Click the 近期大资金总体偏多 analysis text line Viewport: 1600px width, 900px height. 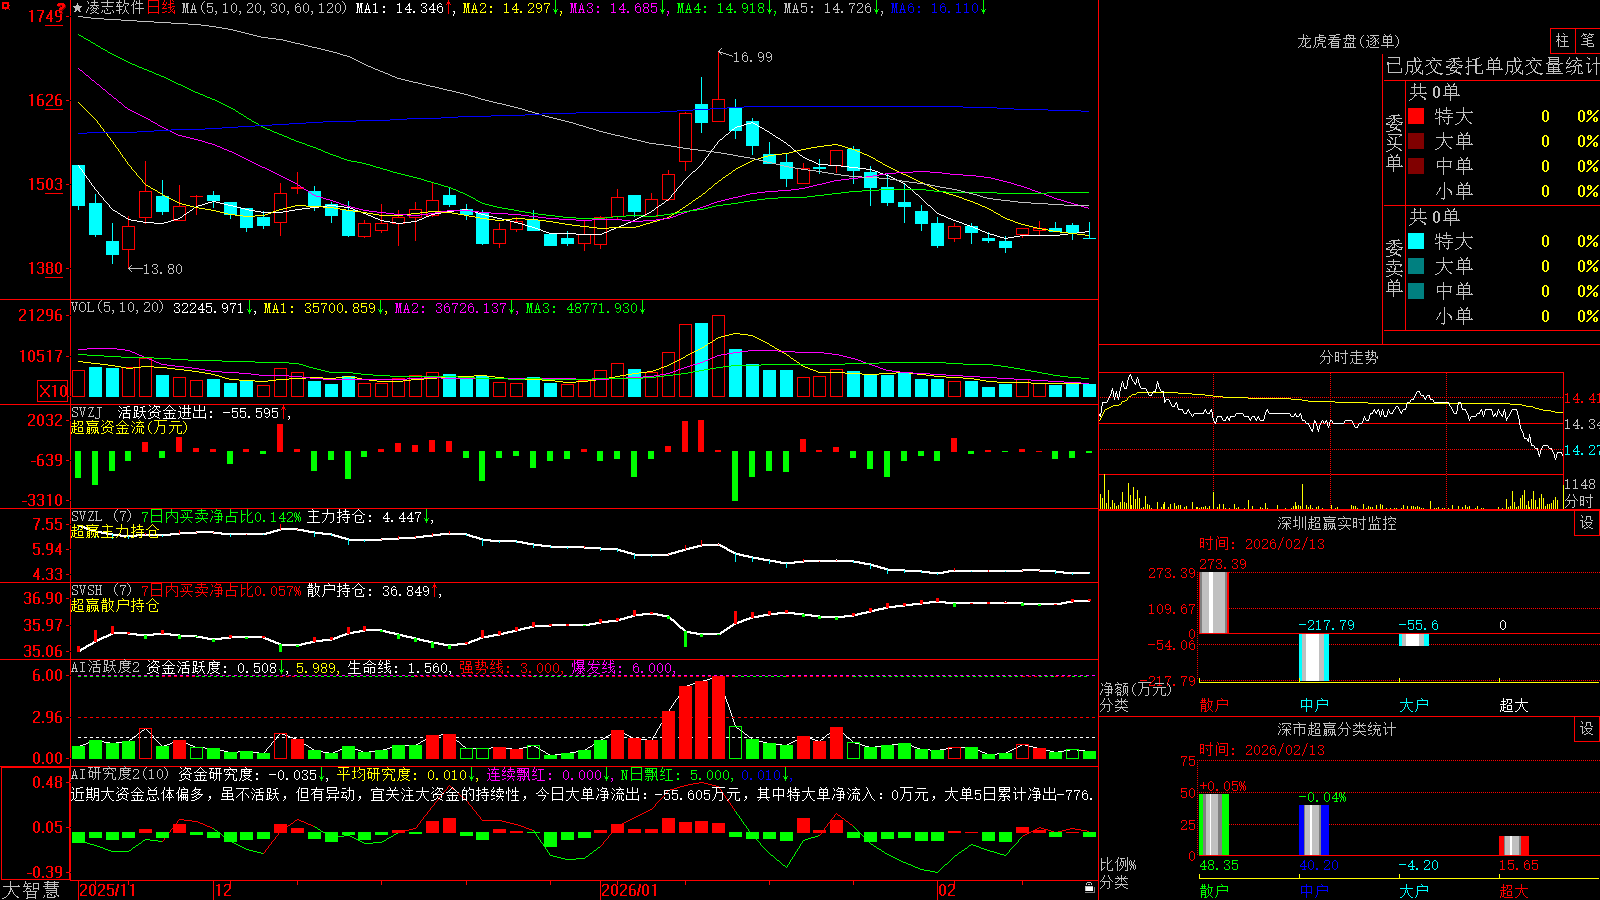click(x=581, y=794)
